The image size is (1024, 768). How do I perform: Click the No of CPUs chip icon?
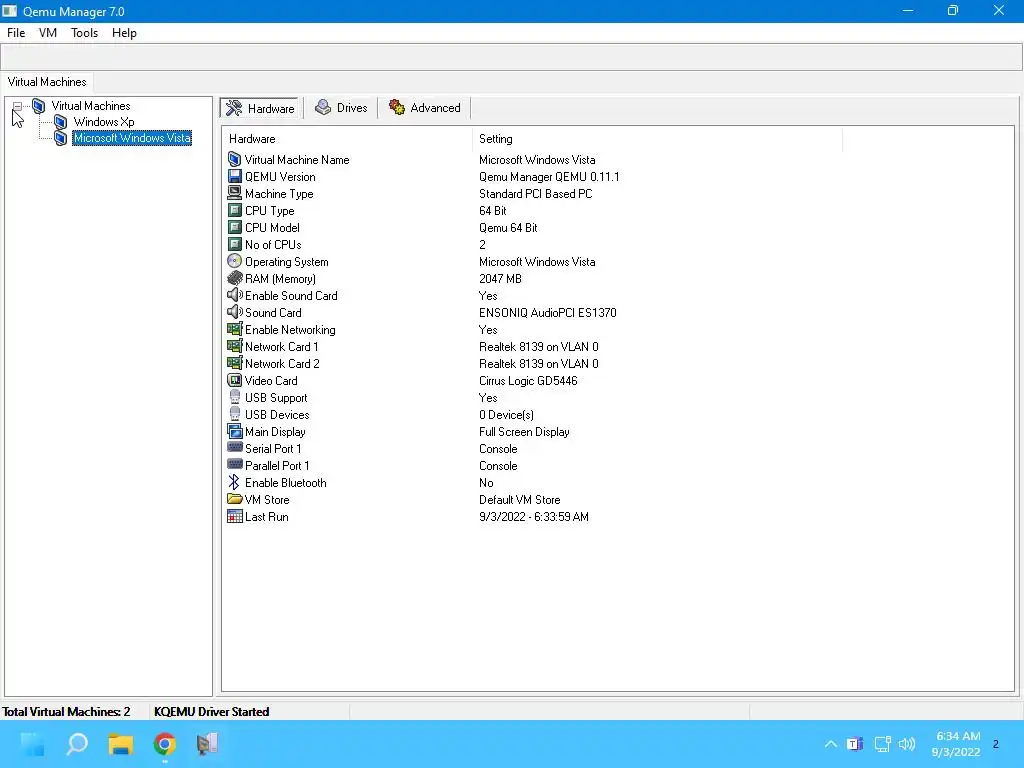[234, 244]
